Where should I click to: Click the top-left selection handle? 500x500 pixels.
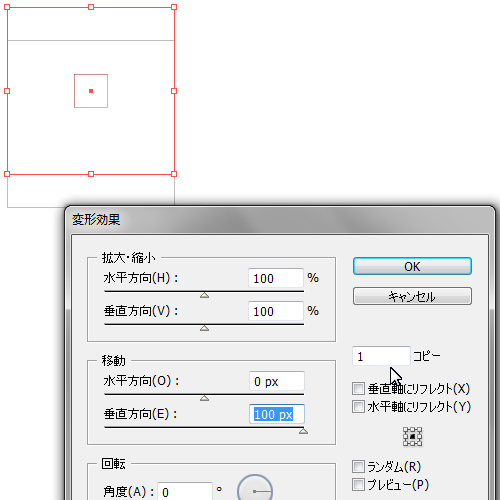7,7
